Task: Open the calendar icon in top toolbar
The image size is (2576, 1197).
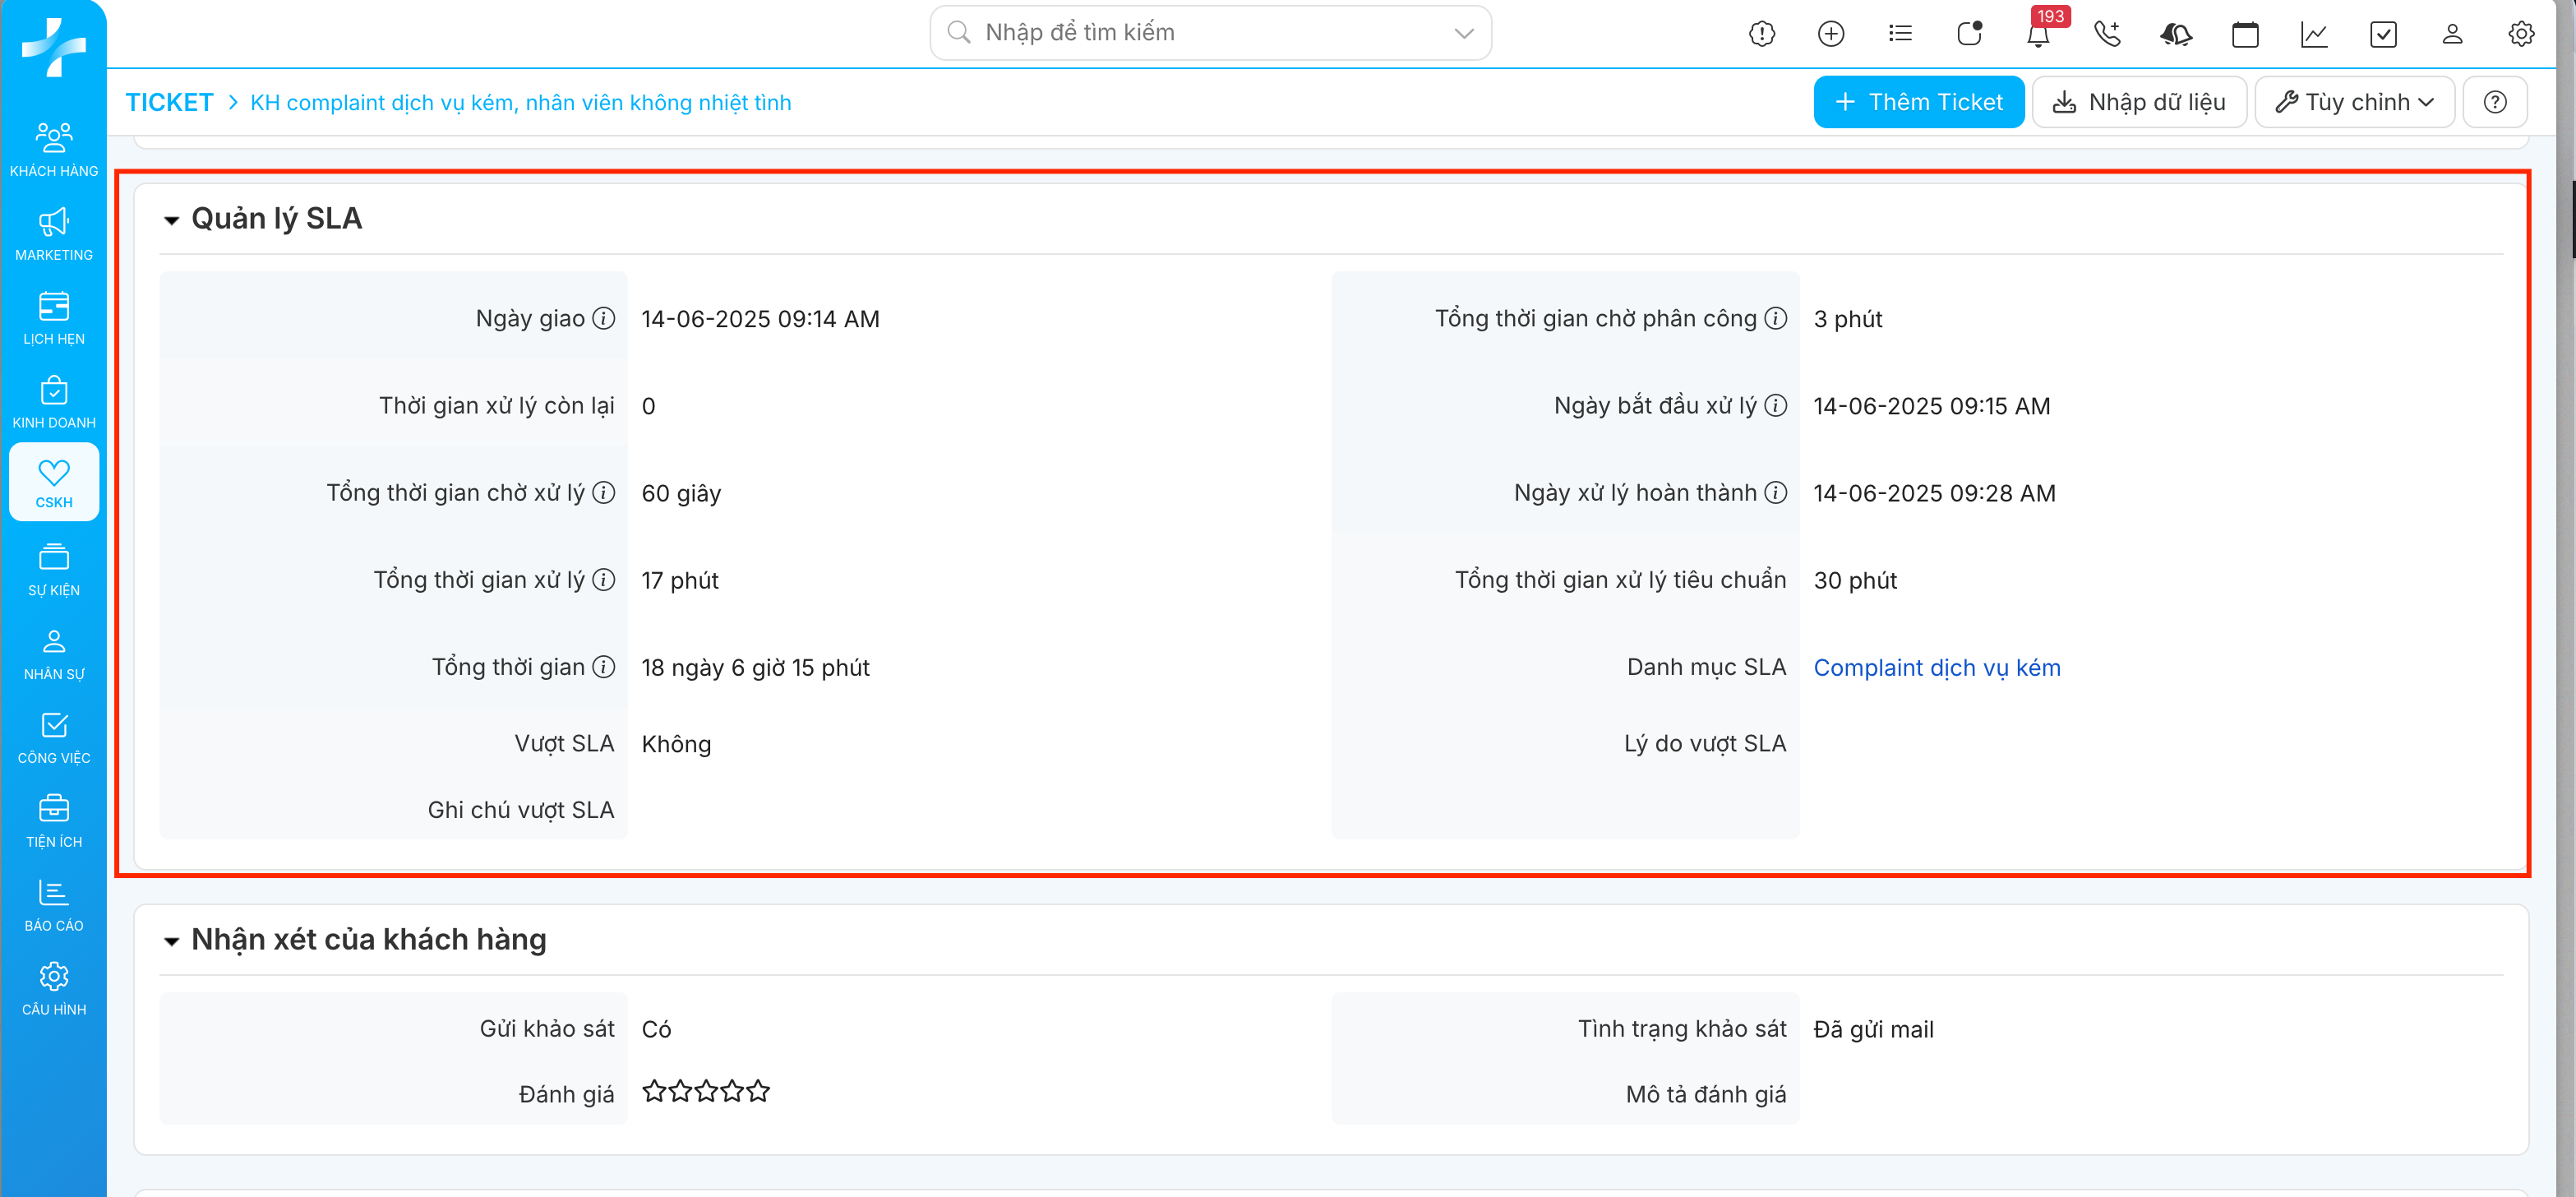Action: (x=2245, y=34)
